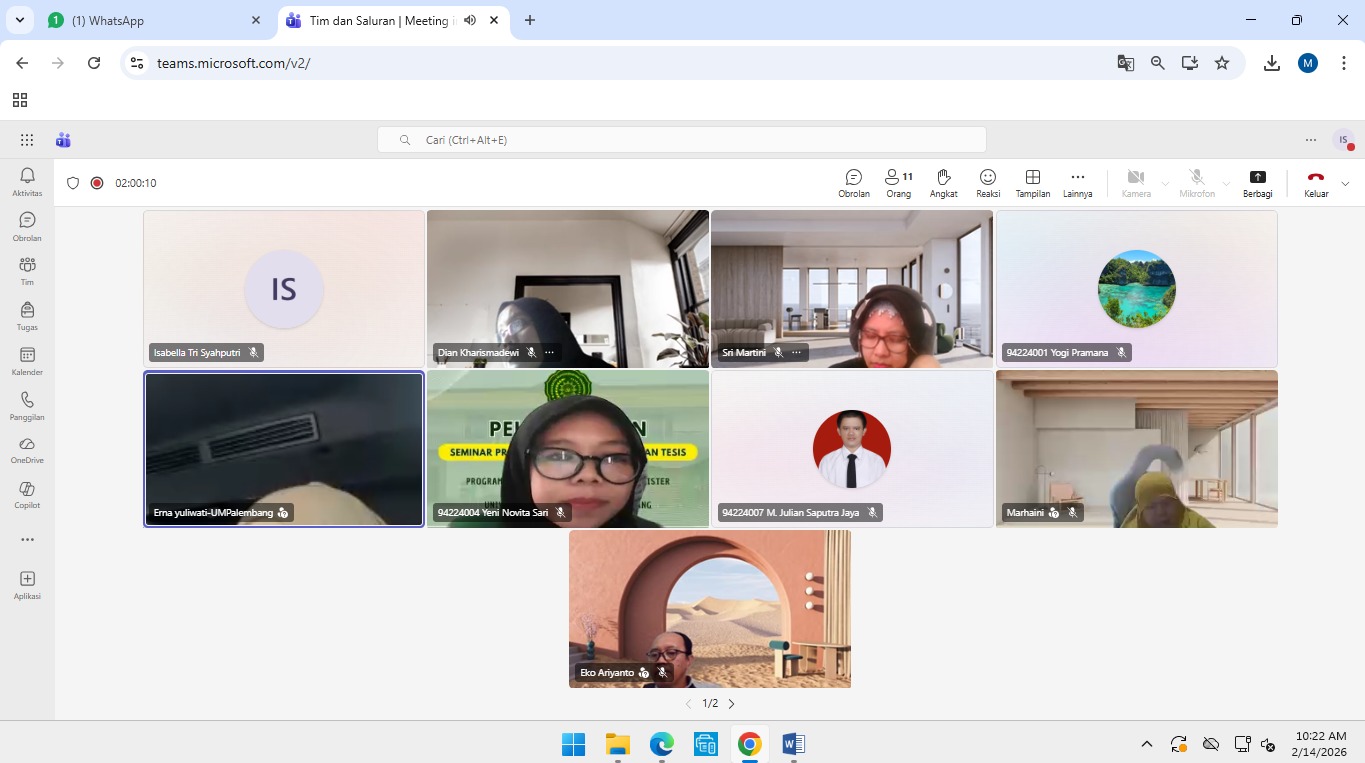This screenshot has width=1365, height=763.
Task: Open Copilot from the left sidebar
Action: pyautogui.click(x=27, y=494)
